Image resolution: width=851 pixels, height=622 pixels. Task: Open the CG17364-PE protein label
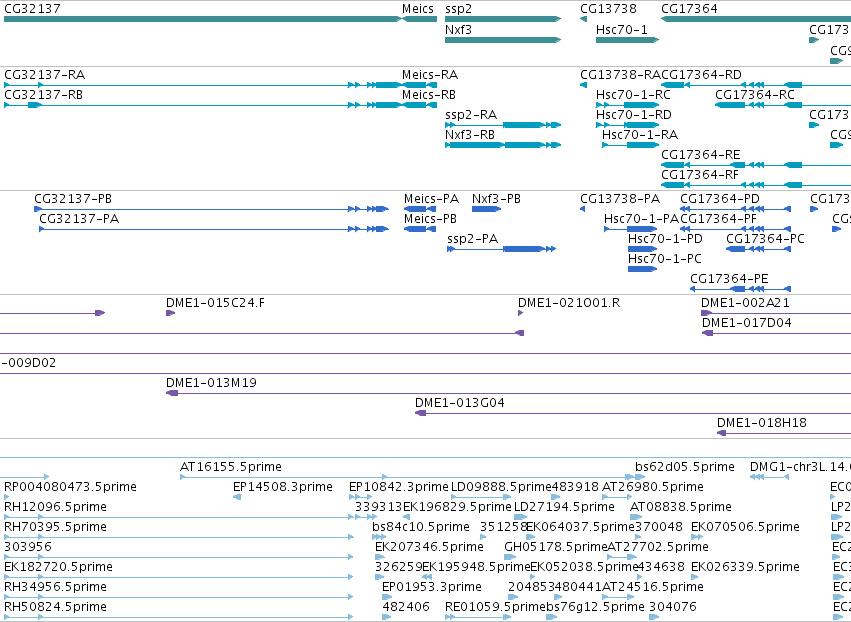[x=729, y=279]
